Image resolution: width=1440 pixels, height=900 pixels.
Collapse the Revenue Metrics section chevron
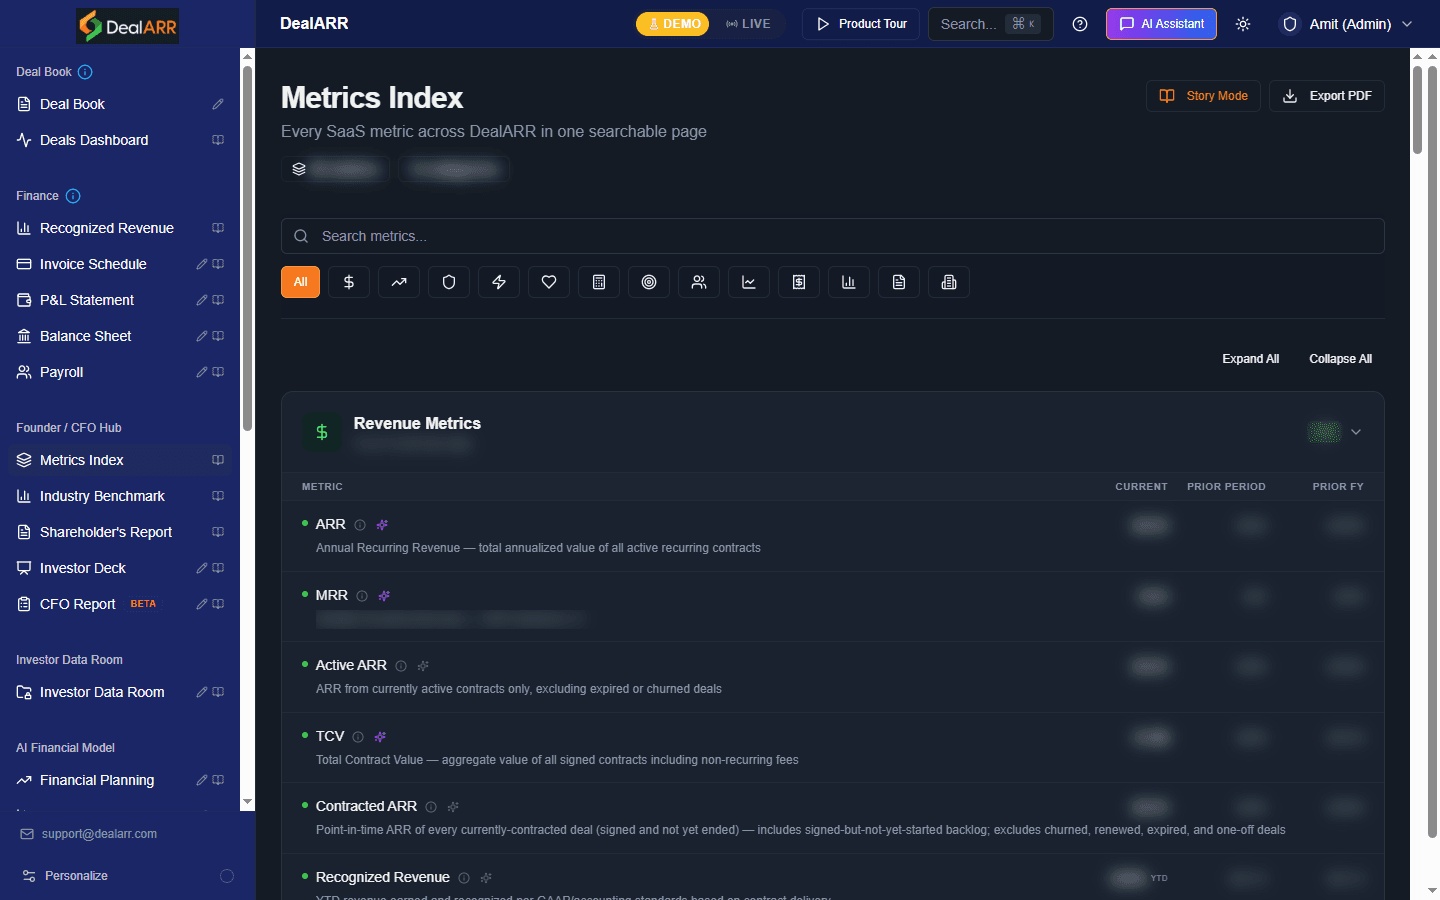1356,432
